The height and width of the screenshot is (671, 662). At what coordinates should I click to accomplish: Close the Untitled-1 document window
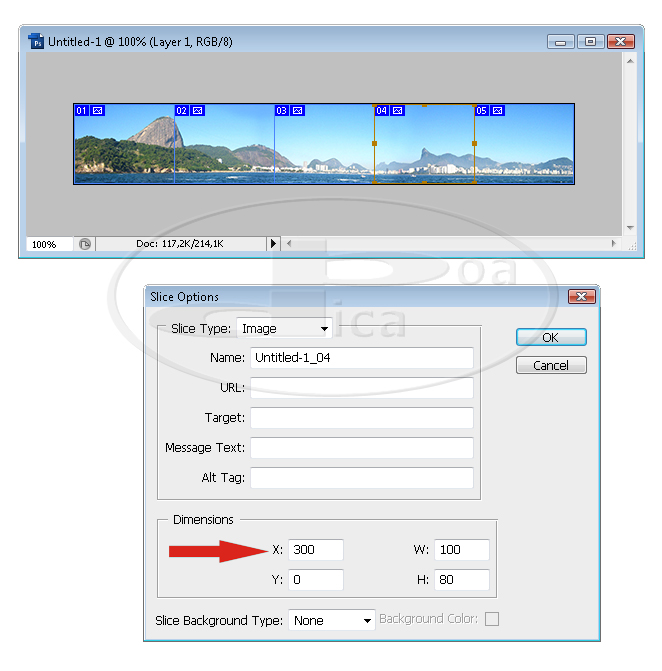pyautogui.click(x=621, y=42)
